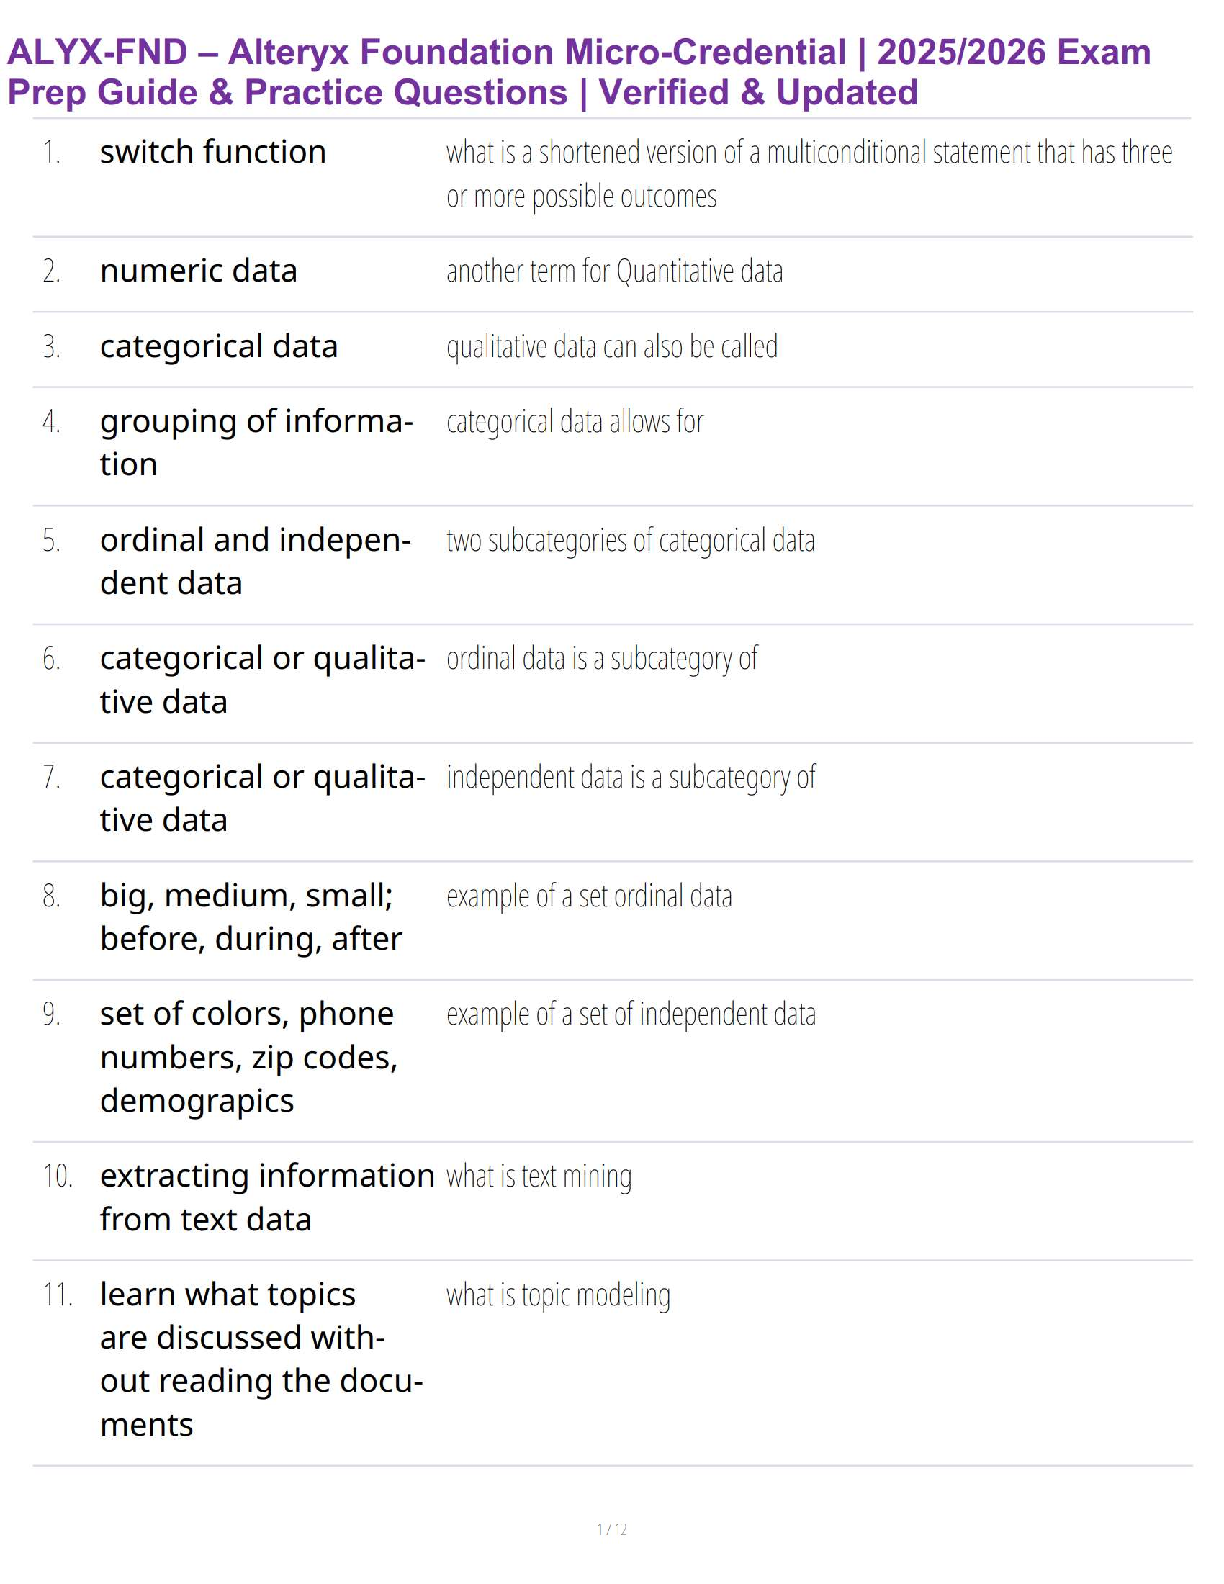1224x1584 pixels.
Task: Click "independent data is a subcategory of" definition
Action: tap(631, 777)
